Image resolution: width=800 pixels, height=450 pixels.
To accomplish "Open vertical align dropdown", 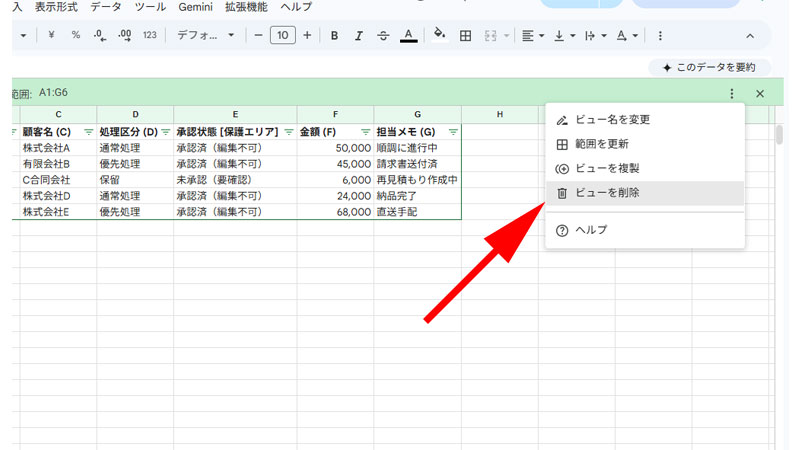I will pos(564,36).
